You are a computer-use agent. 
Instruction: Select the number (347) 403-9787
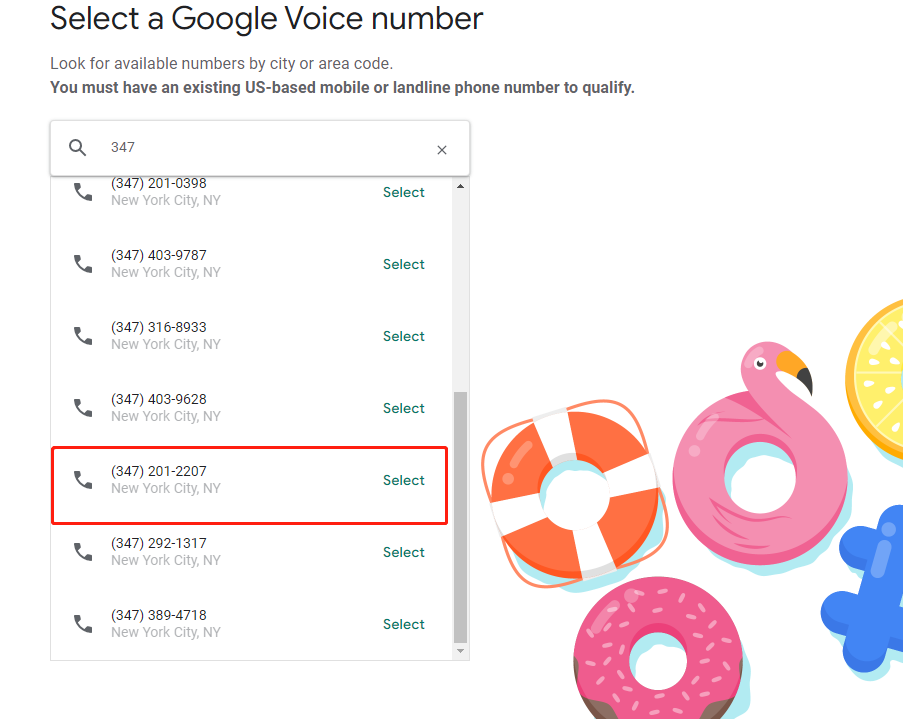404,264
